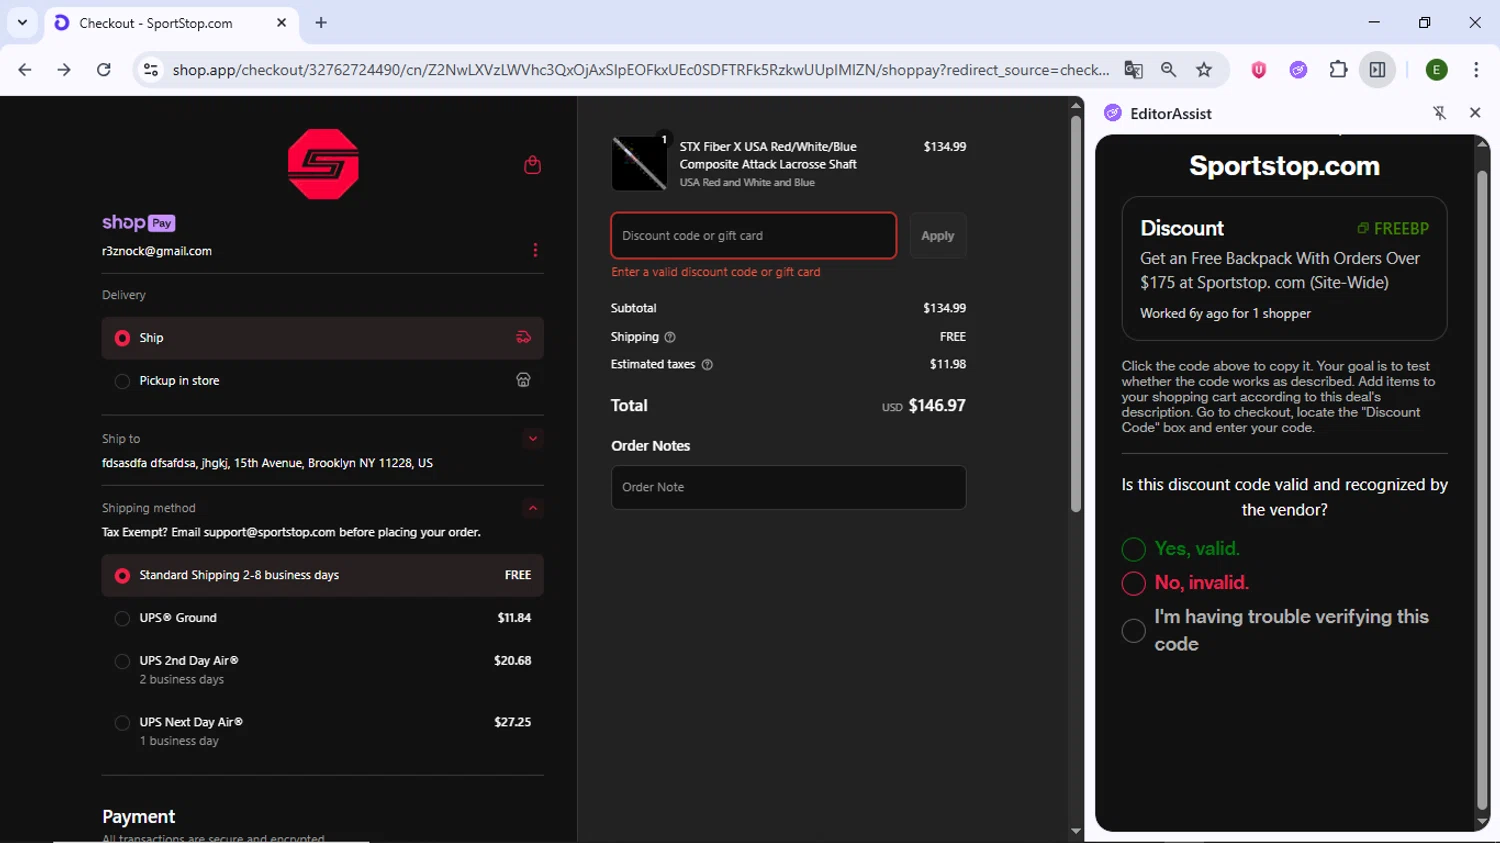Screen dimensions: 1500x843
Task: Expand the Ship to address chevron
Action: point(533,438)
